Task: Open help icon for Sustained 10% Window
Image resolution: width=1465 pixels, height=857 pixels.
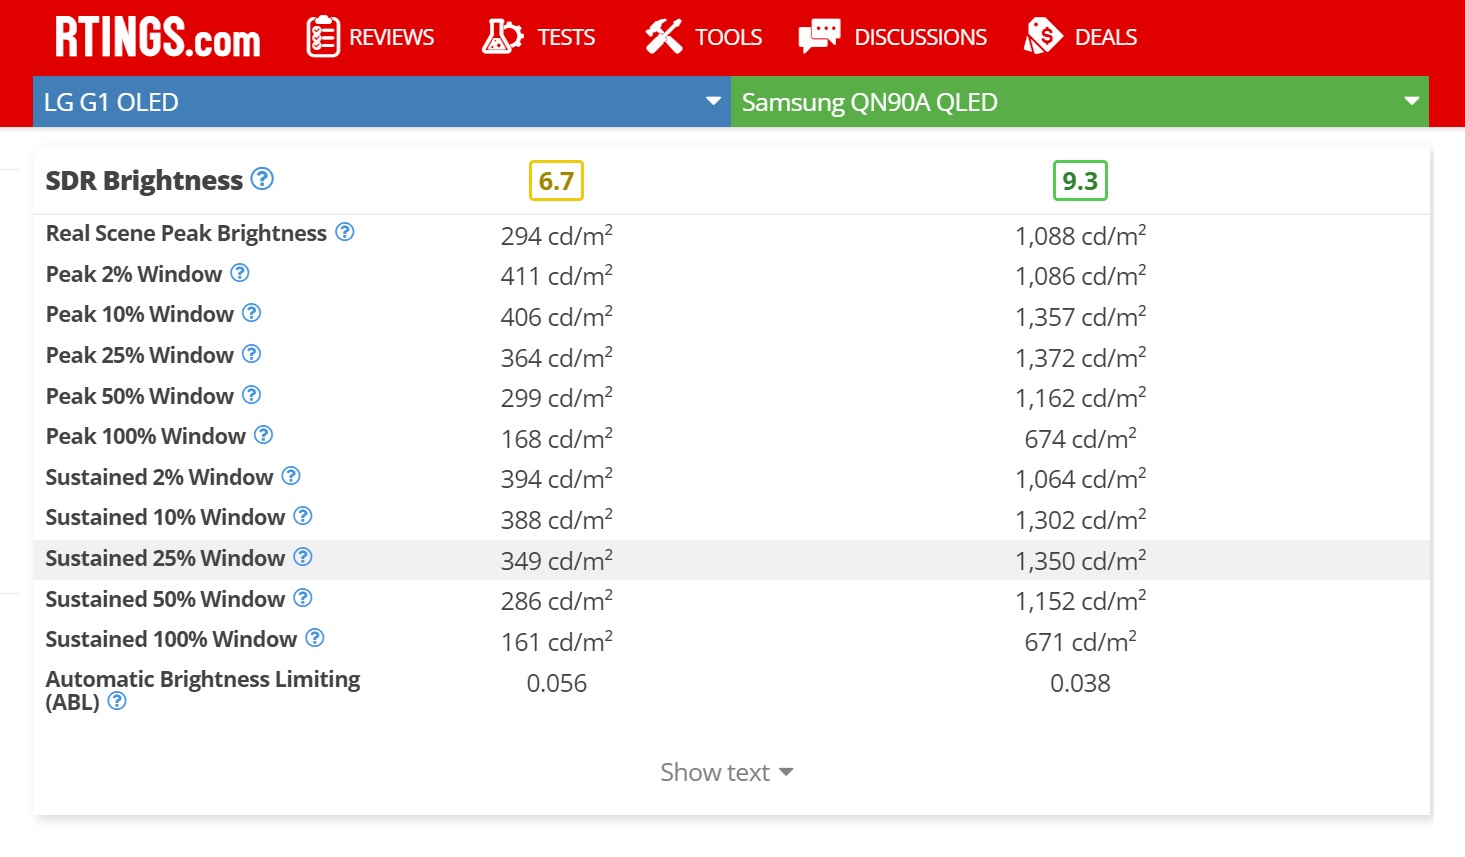Action: pos(302,516)
